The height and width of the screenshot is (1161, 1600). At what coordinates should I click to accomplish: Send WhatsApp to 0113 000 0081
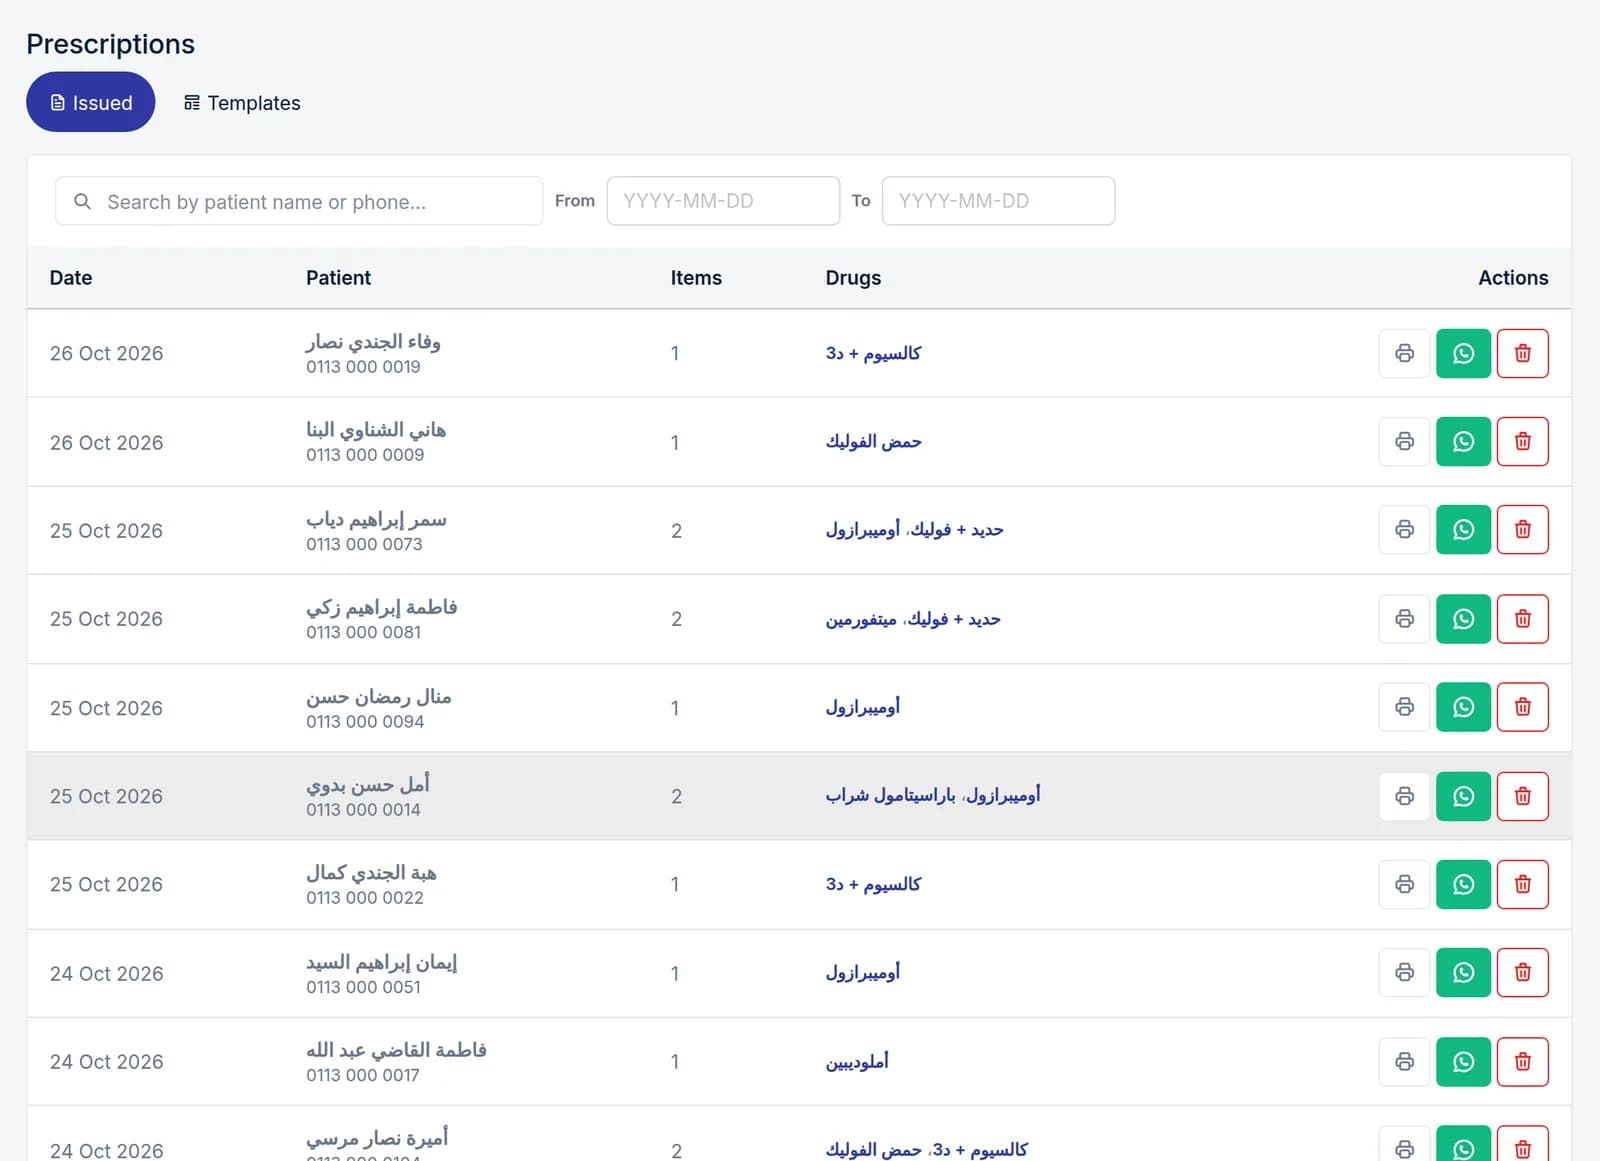(1463, 619)
